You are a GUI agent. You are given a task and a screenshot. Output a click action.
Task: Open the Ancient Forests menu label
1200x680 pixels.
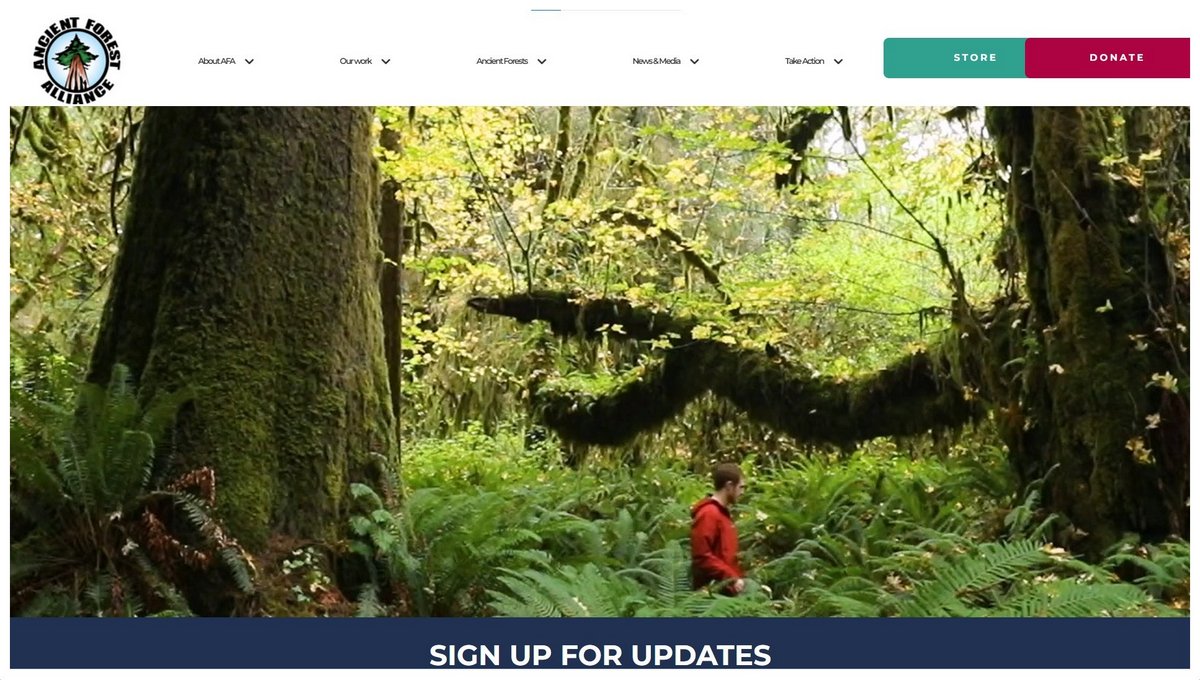pyautogui.click(x=502, y=62)
